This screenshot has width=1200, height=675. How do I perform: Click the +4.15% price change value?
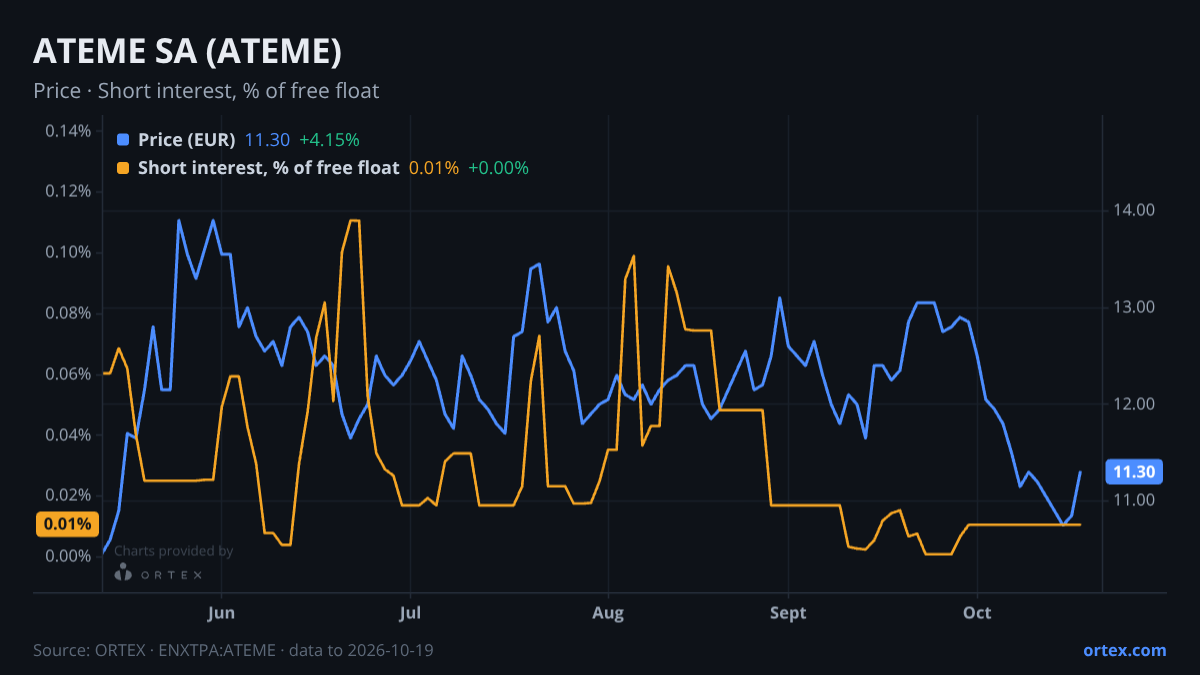point(329,140)
